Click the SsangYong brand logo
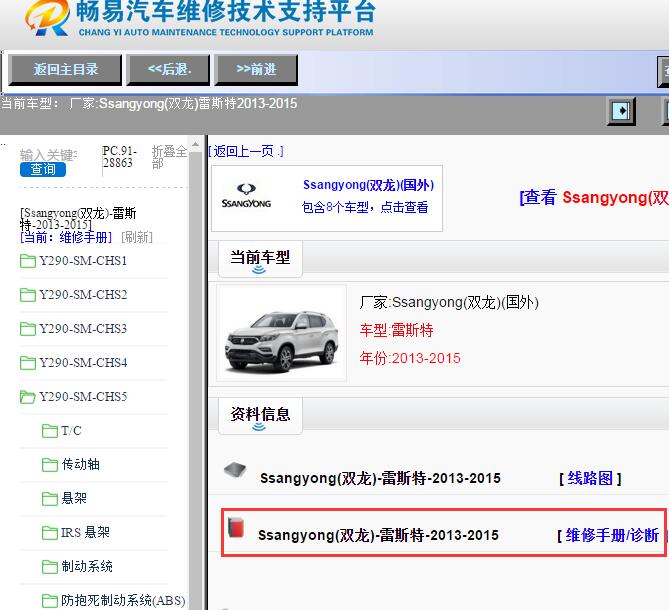 pos(246,196)
